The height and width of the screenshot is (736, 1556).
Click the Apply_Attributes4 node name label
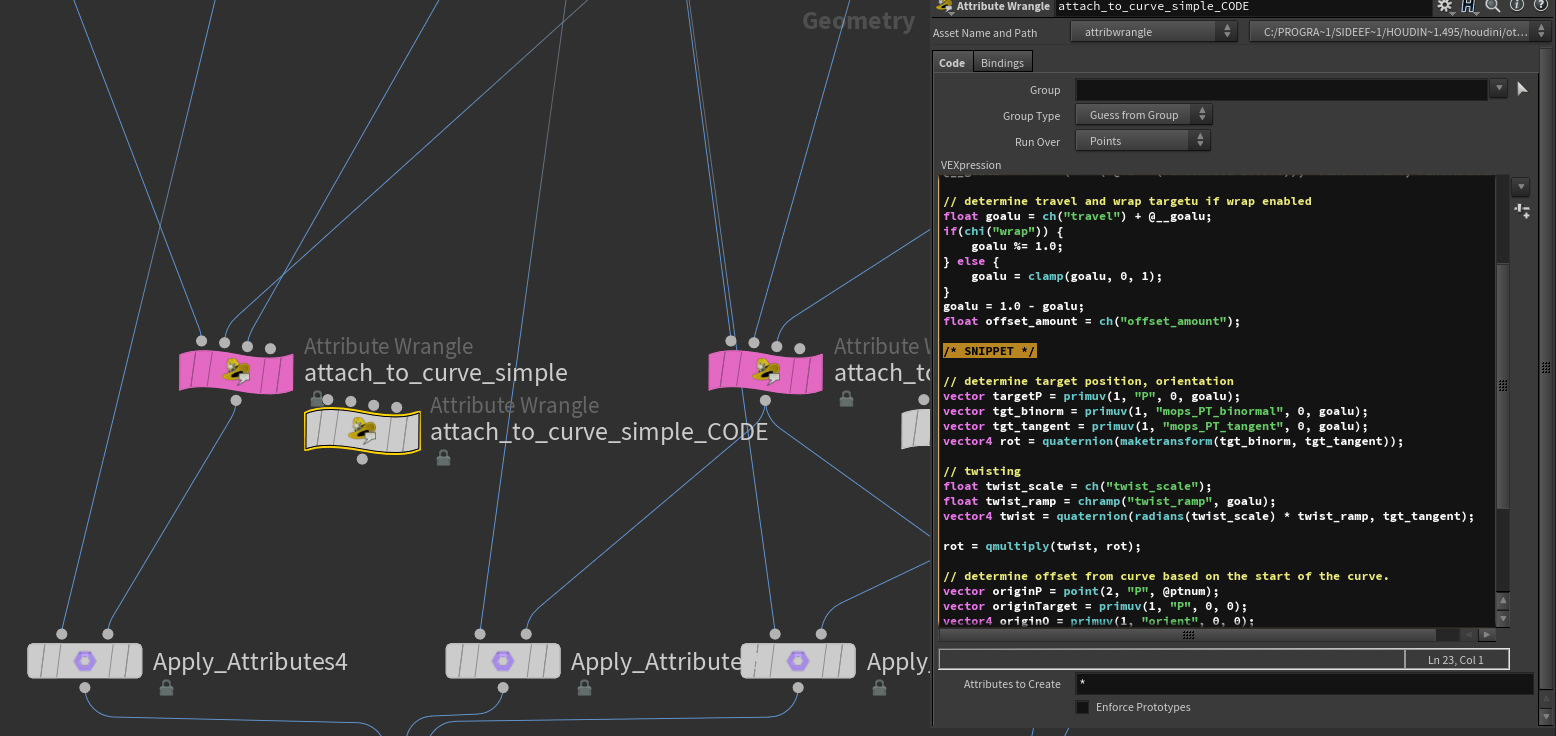click(250, 662)
